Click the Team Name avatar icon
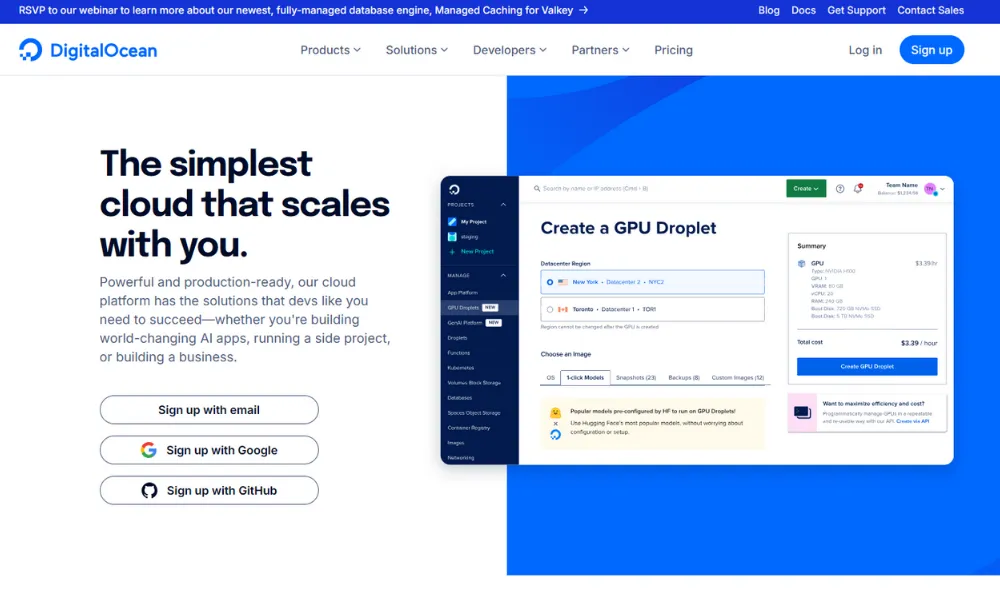Image resolution: width=1000 pixels, height=600 pixels. coord(929,188)
